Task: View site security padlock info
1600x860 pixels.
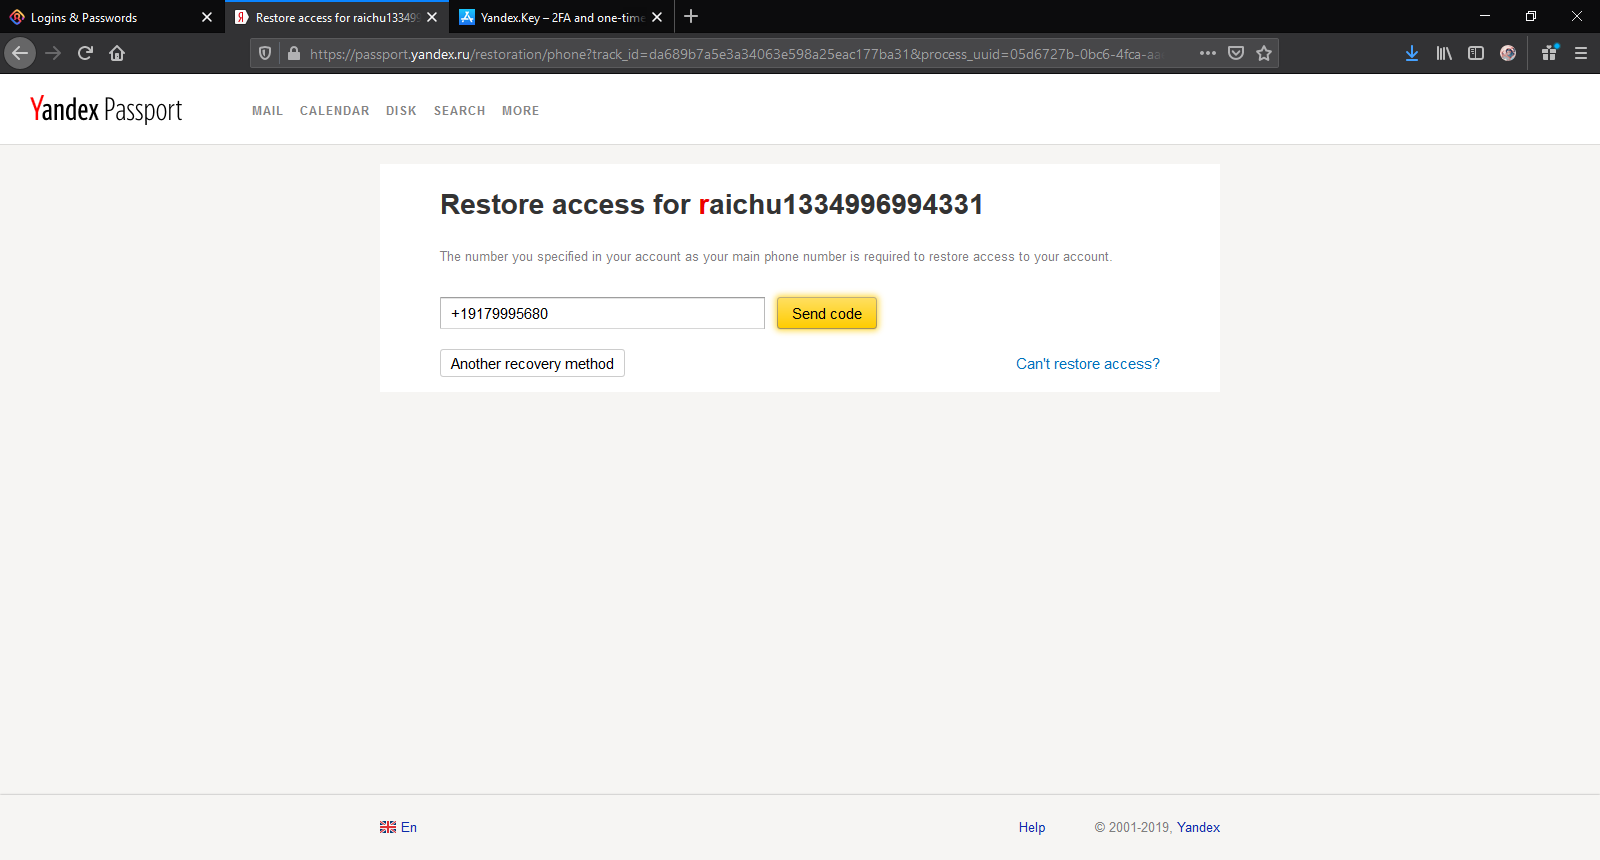Action: [294, 53]
